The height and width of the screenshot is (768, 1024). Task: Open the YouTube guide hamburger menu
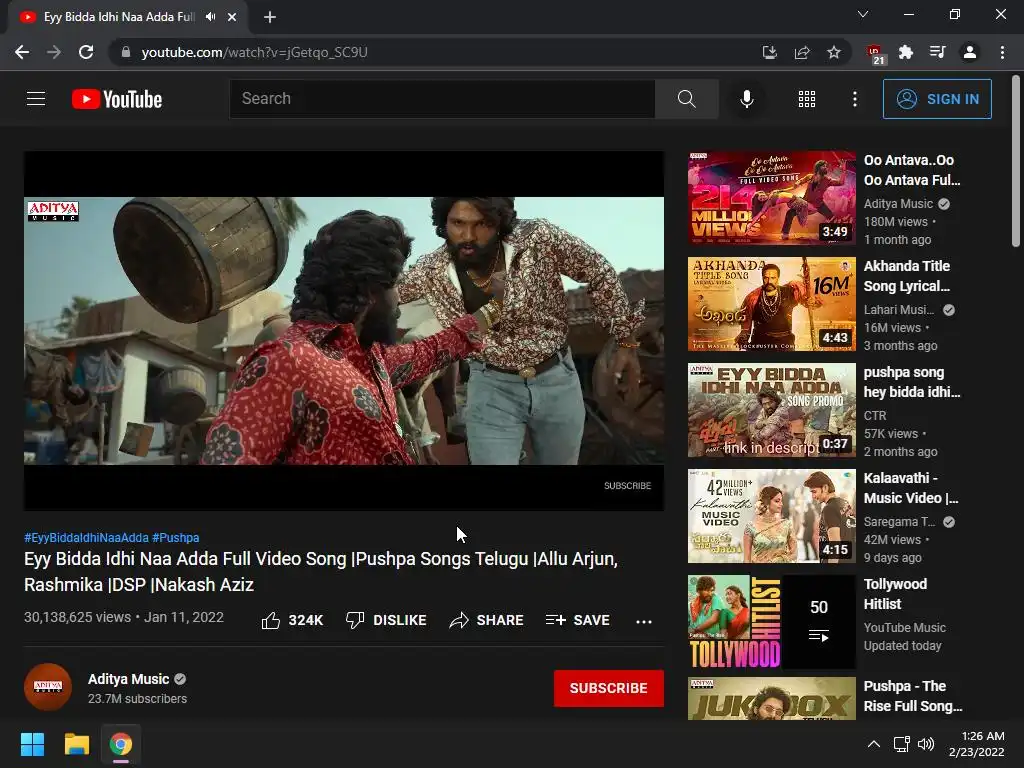(x=36, y=99)
